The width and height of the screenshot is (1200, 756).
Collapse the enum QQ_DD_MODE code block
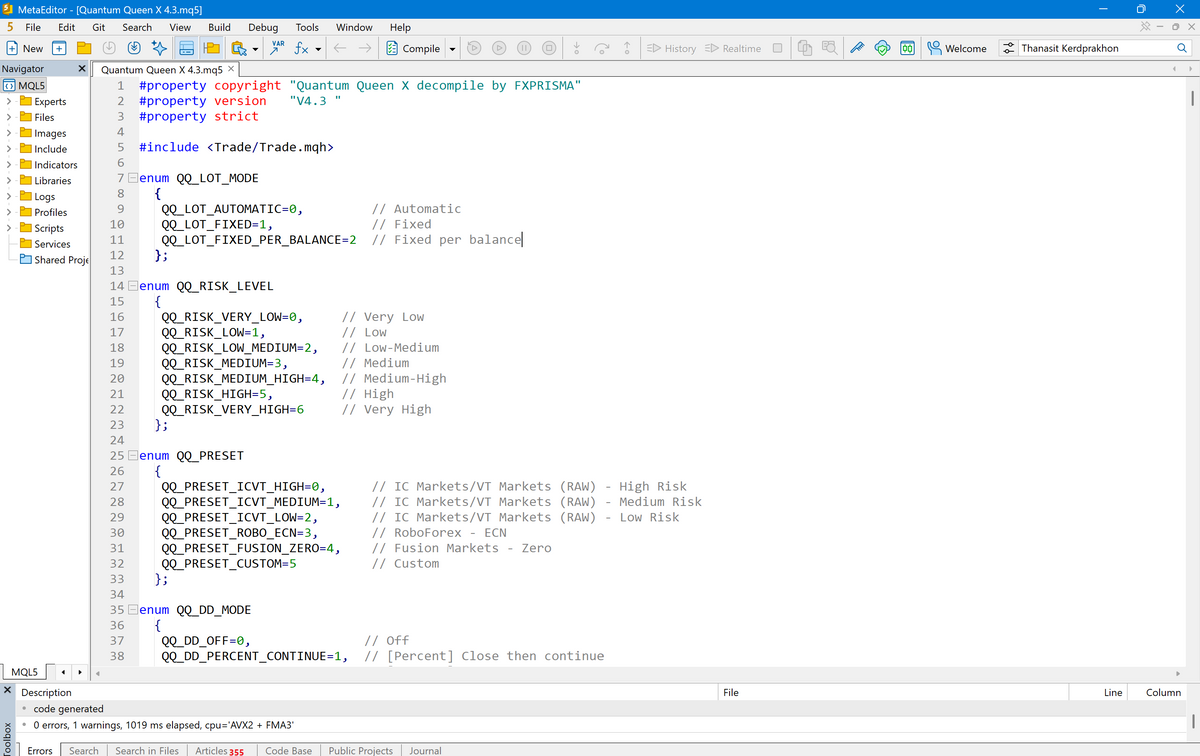pyautogui.click(x=133, y=609)
